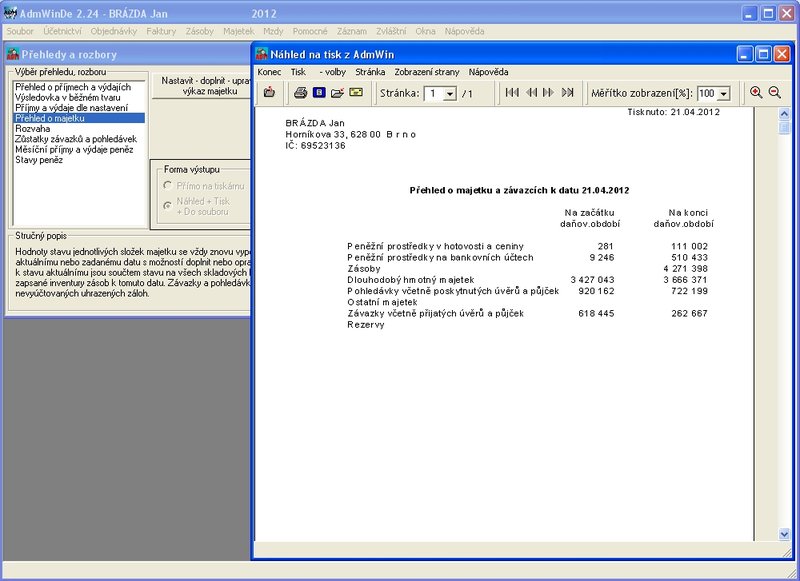
Task: Click the Náhled na tisk window icon
Action: (262, 54)
